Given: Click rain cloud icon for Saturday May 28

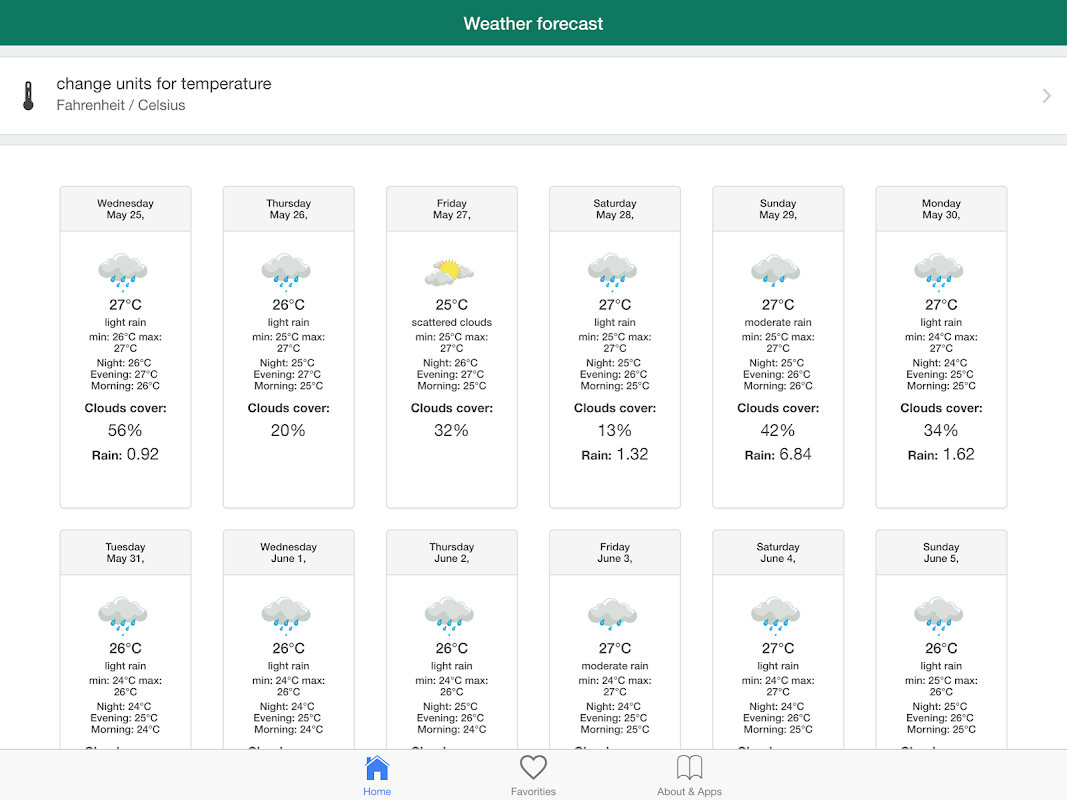Looking at the screenshot, I should pos(612,272).
